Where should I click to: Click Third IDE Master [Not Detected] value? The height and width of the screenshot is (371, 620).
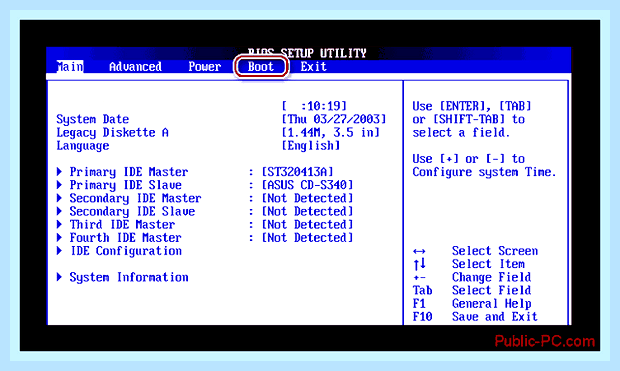click(x=307, y=225)
